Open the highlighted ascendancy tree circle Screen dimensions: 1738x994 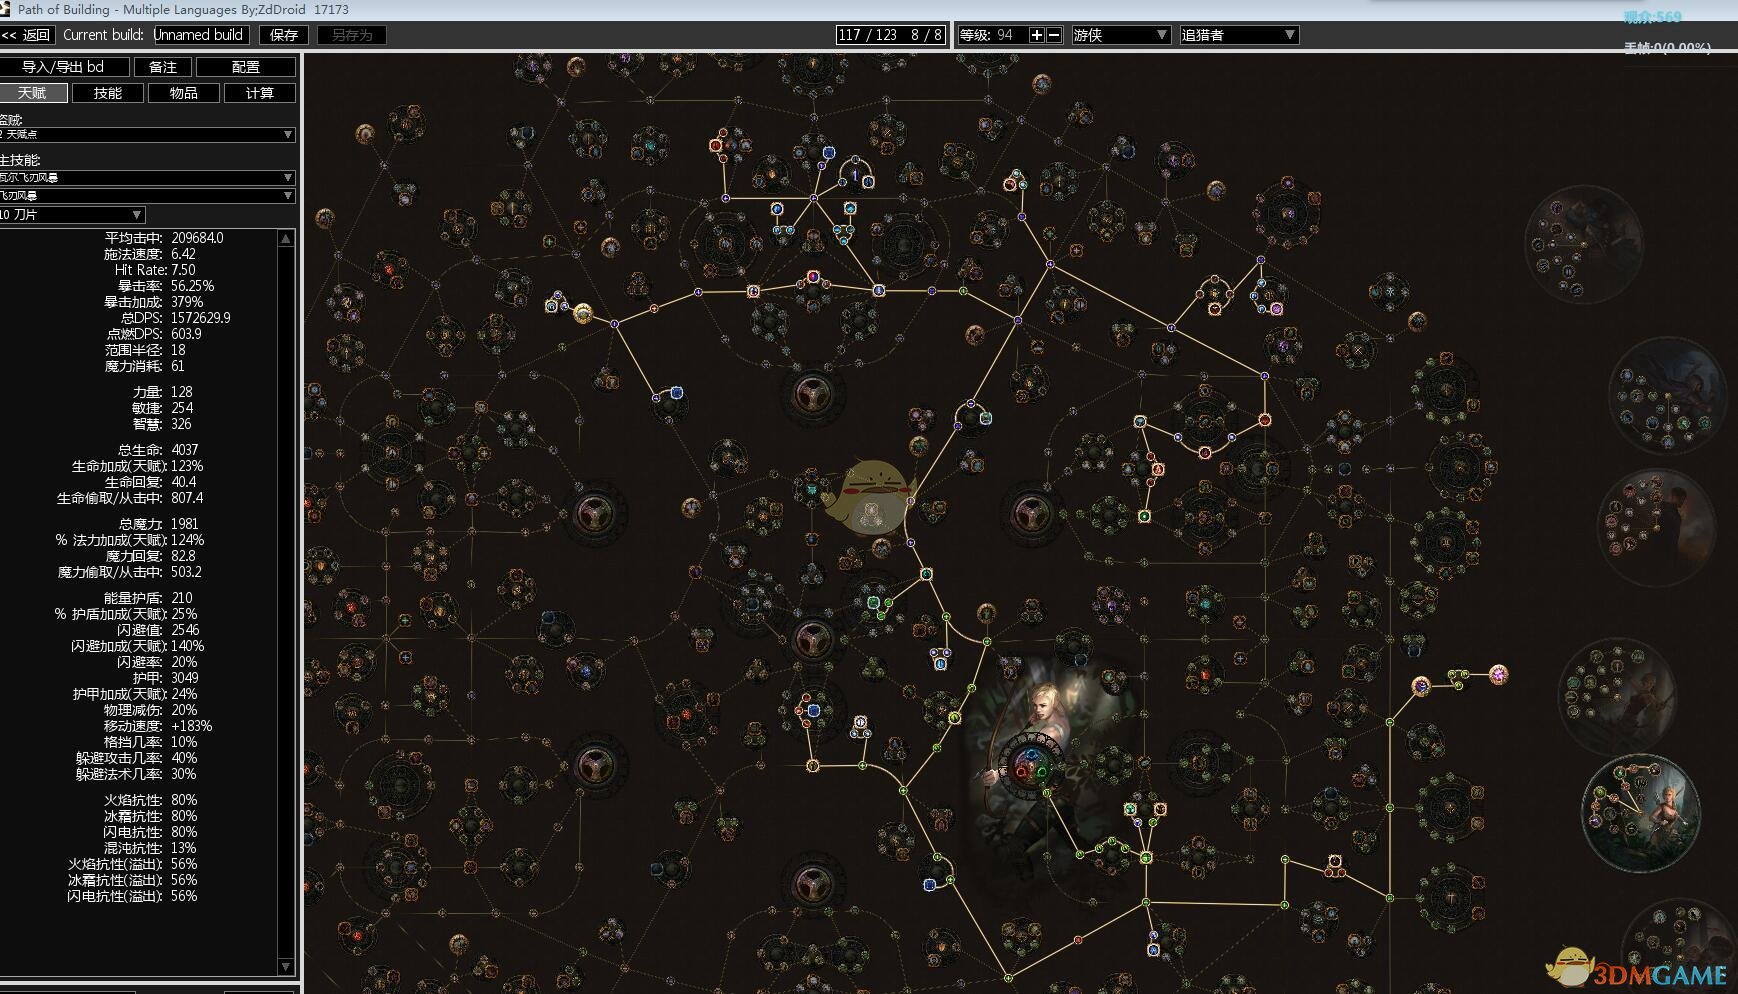click(1640, 812)
